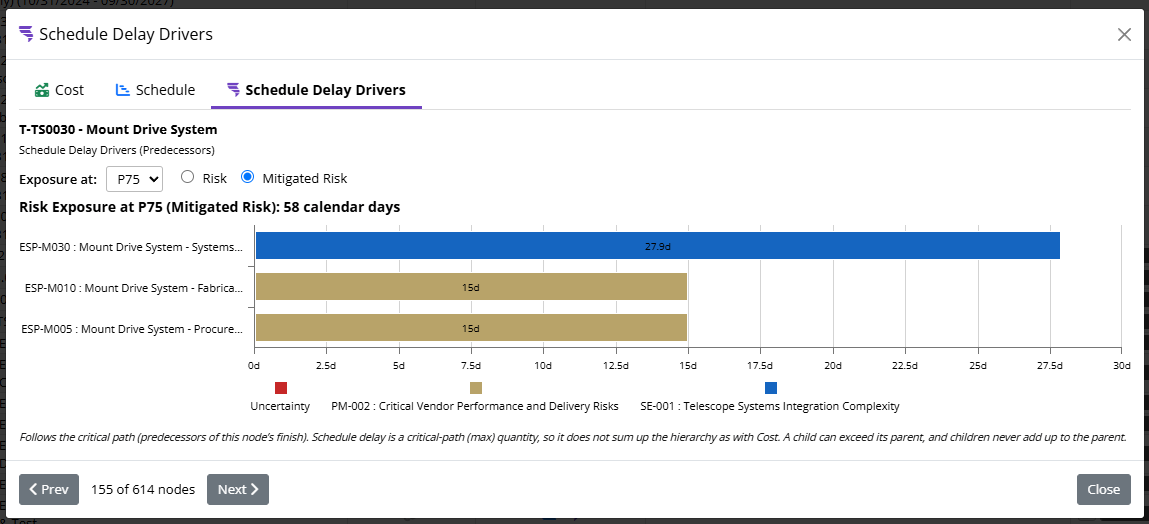Open the Exposure at P75 dropdown

pos(134,178)
